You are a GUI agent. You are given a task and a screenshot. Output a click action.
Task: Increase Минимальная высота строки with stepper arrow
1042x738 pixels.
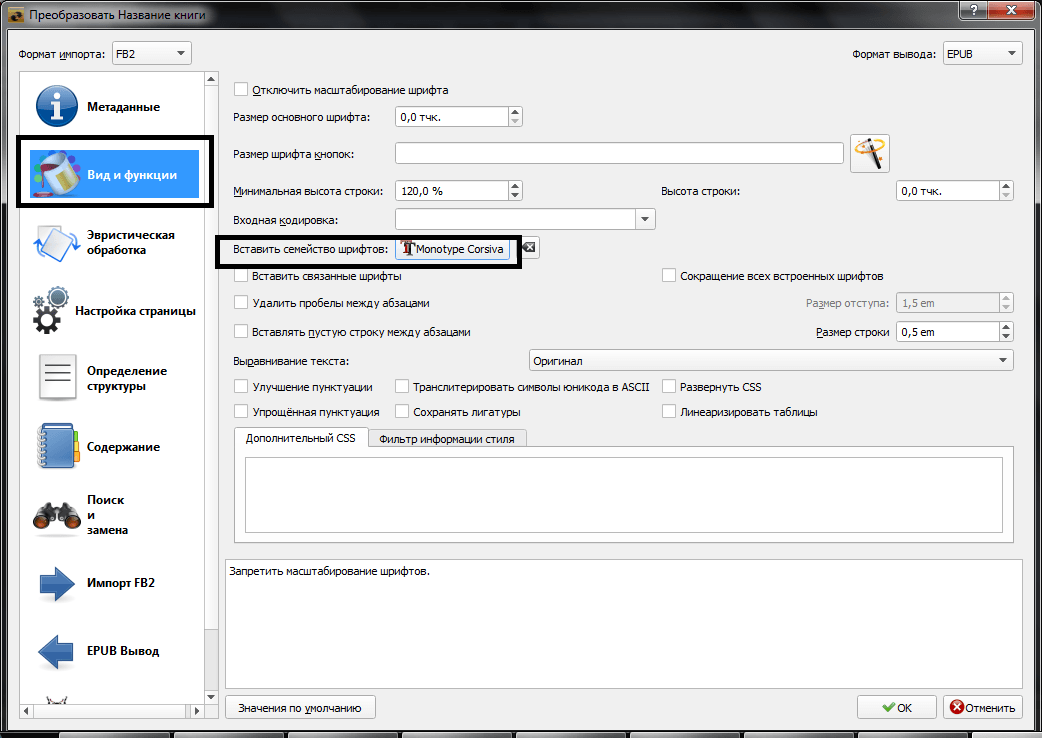(x=515, y=185)
